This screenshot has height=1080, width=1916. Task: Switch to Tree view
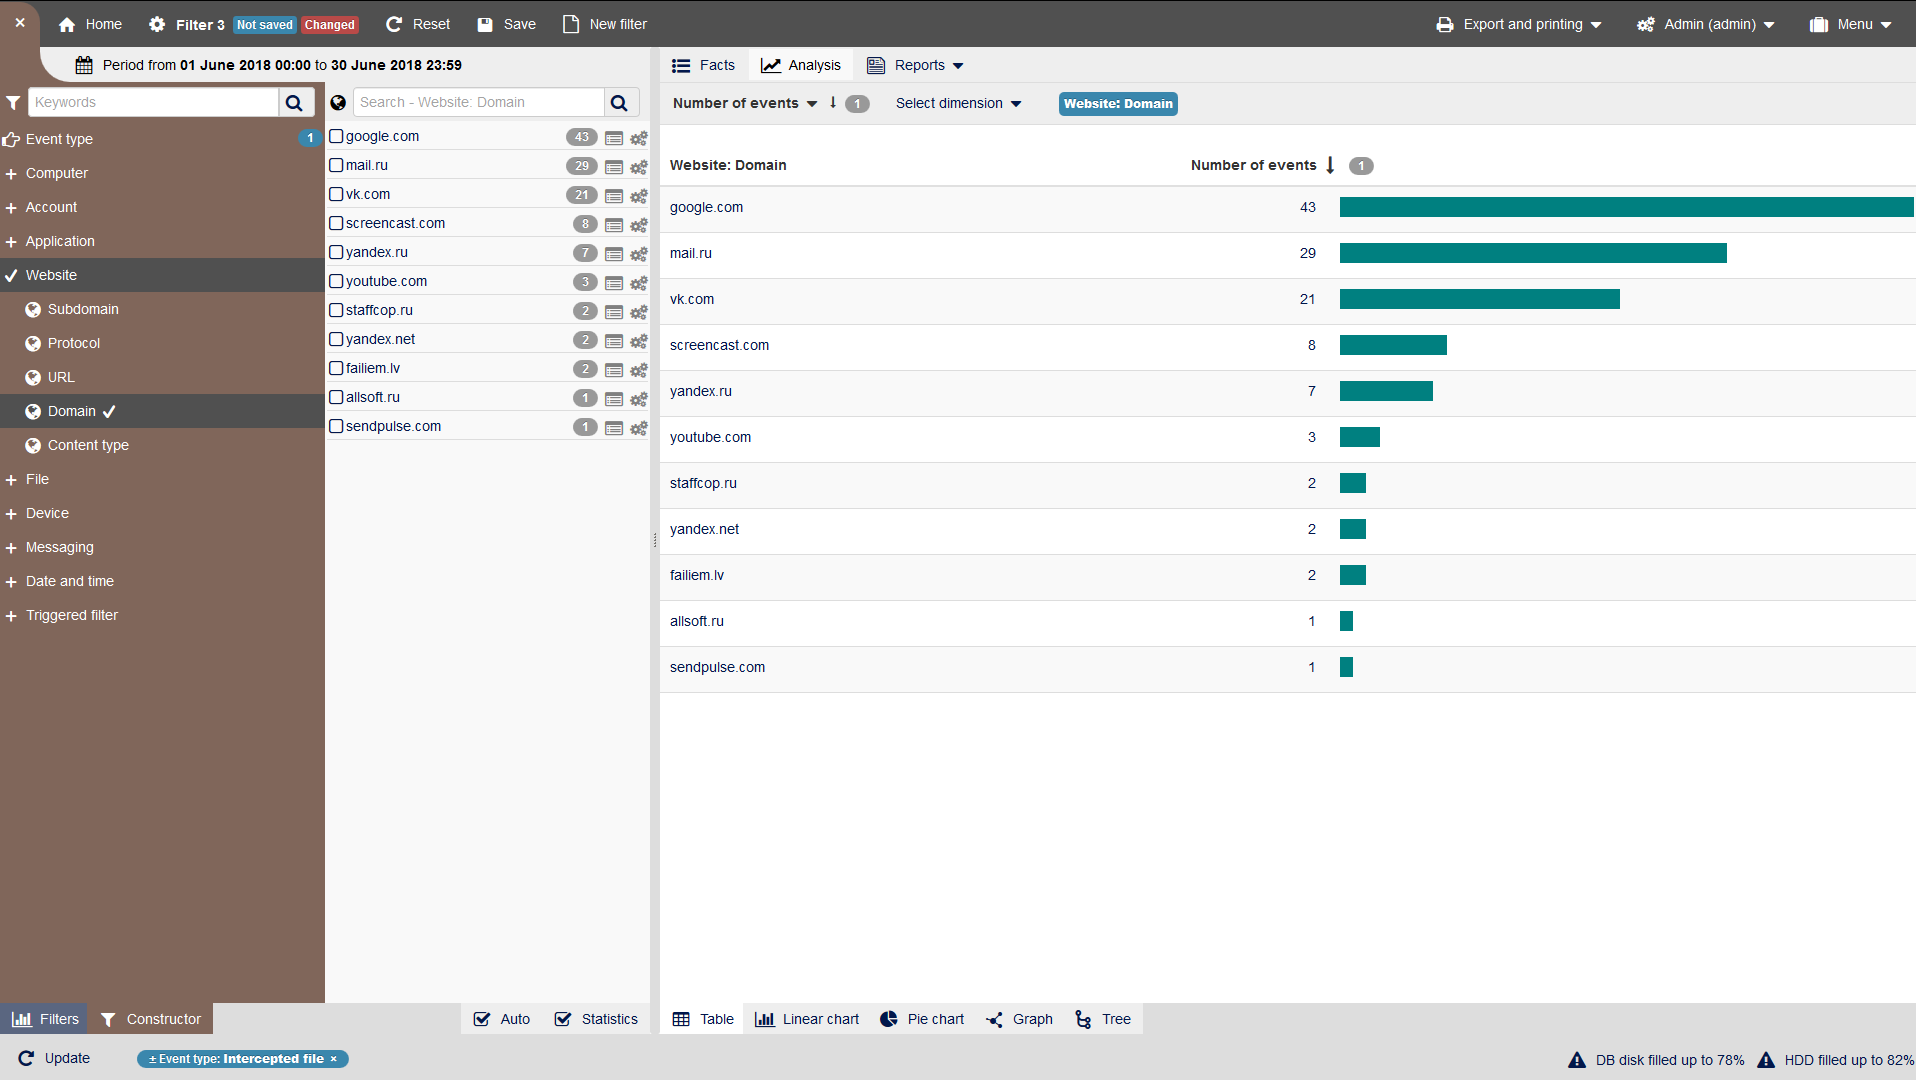pos(1103,1019)
